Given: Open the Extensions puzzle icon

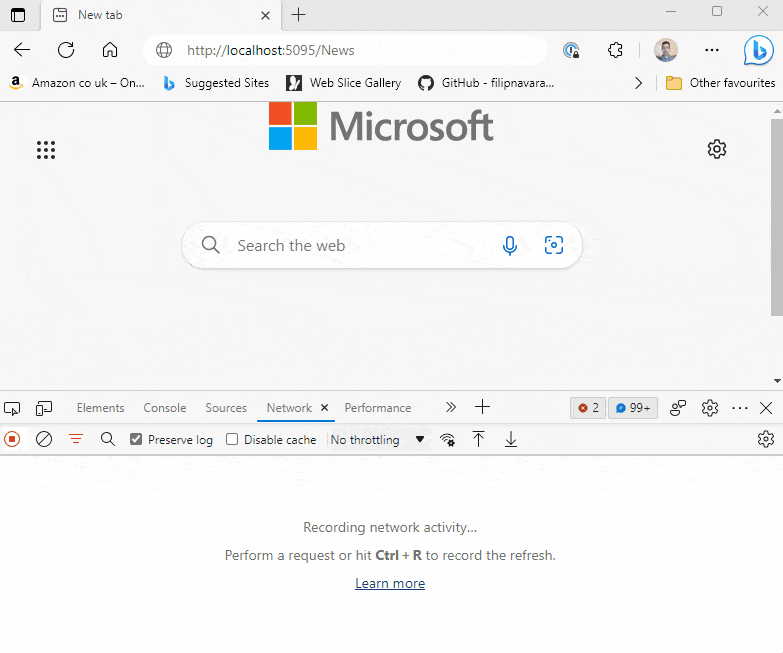Looking at the screenshot, I should [615, 50].
